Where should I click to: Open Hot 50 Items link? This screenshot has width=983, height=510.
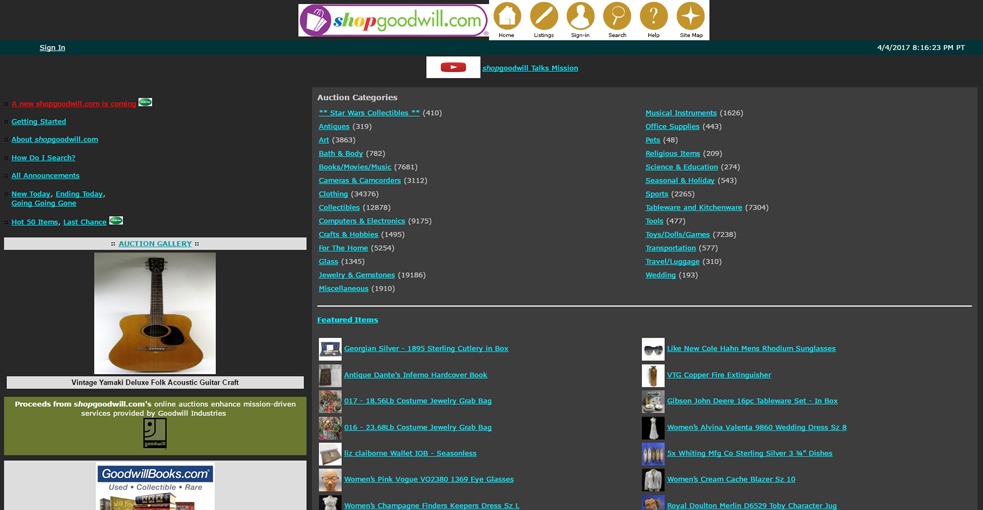coord(34,222)
